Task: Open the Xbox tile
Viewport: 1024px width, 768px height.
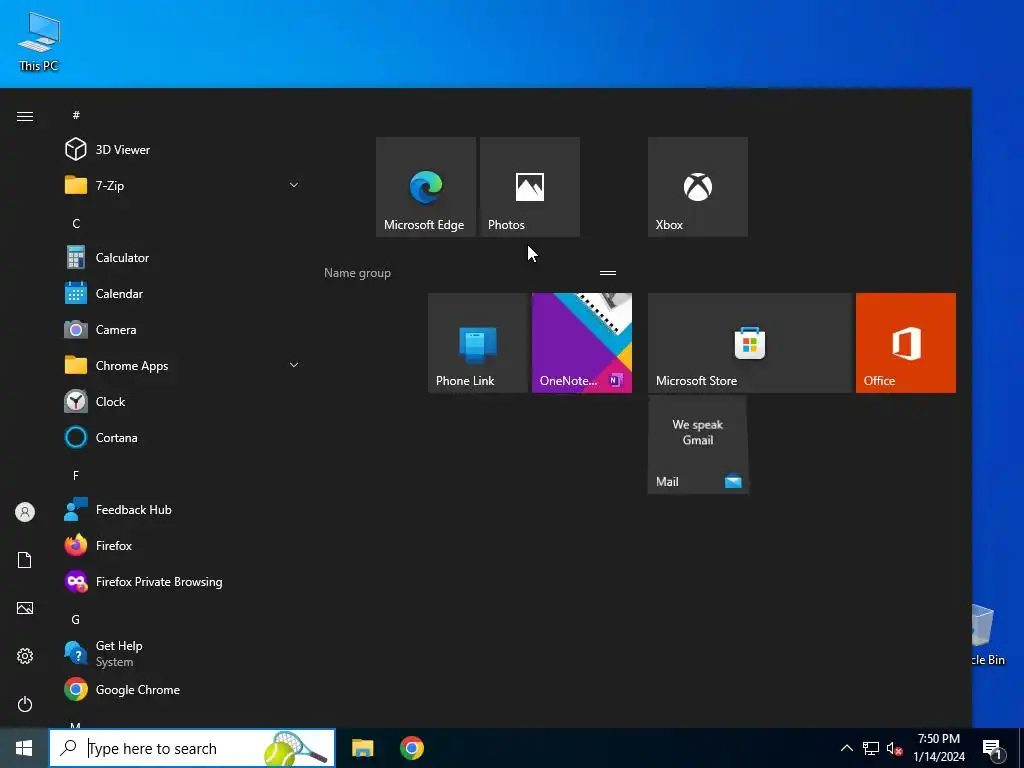Action: [x=697, y=187]
